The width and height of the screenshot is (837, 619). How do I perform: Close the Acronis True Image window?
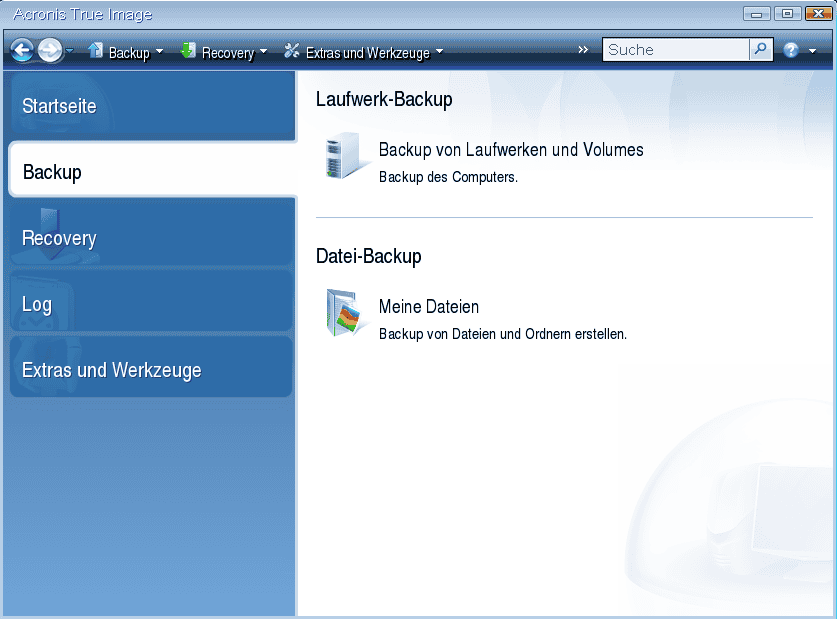[x=818, y=13]
